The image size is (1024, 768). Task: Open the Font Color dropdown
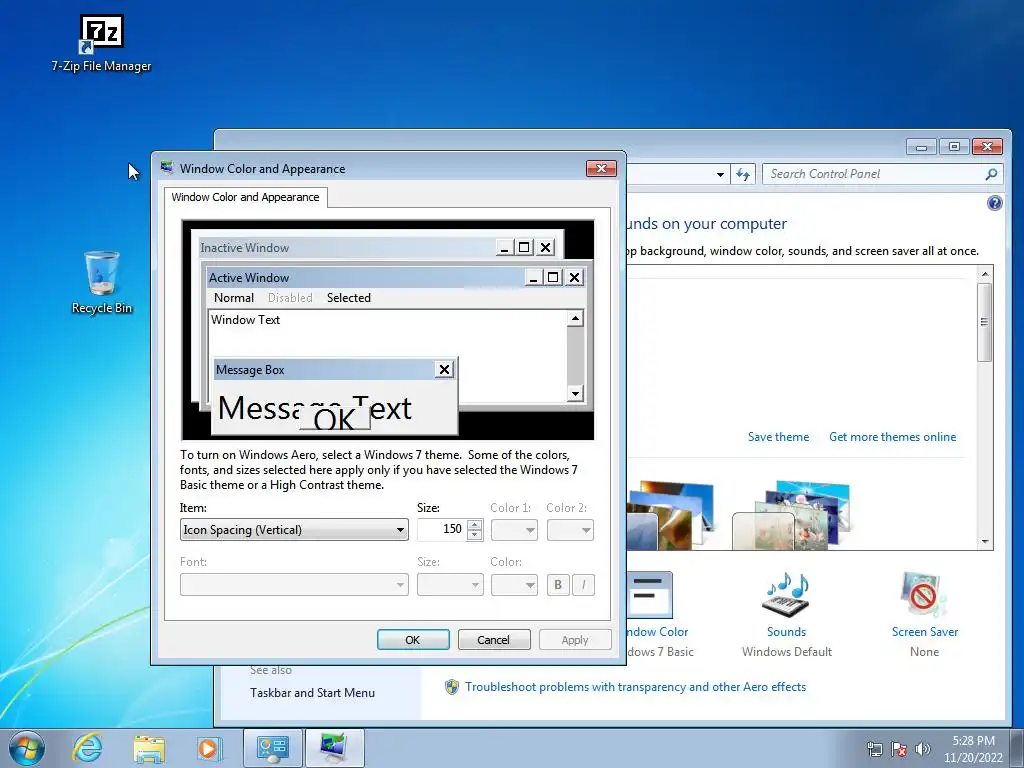click(515, 584)
